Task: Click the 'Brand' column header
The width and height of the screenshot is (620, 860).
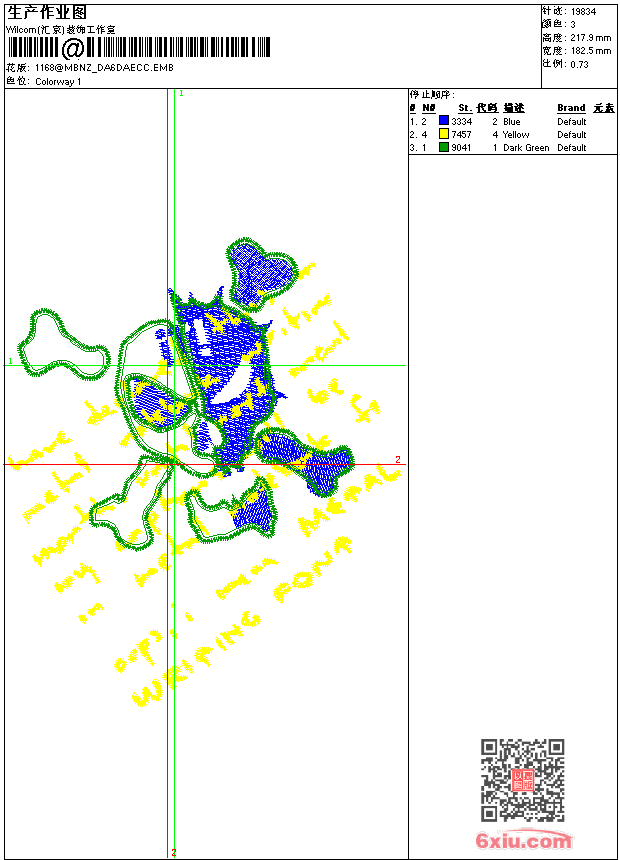Action: [571, 108]
